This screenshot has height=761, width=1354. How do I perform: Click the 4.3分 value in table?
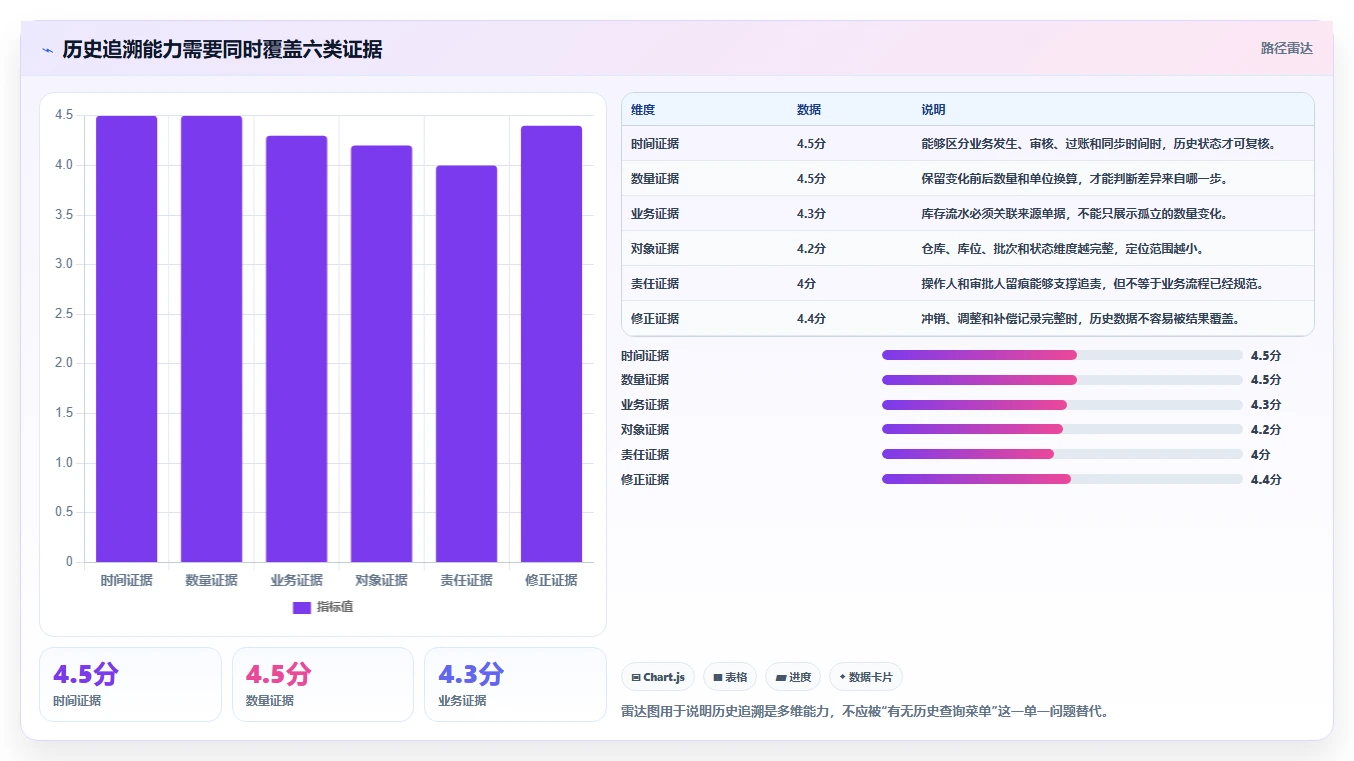(811, 214)
